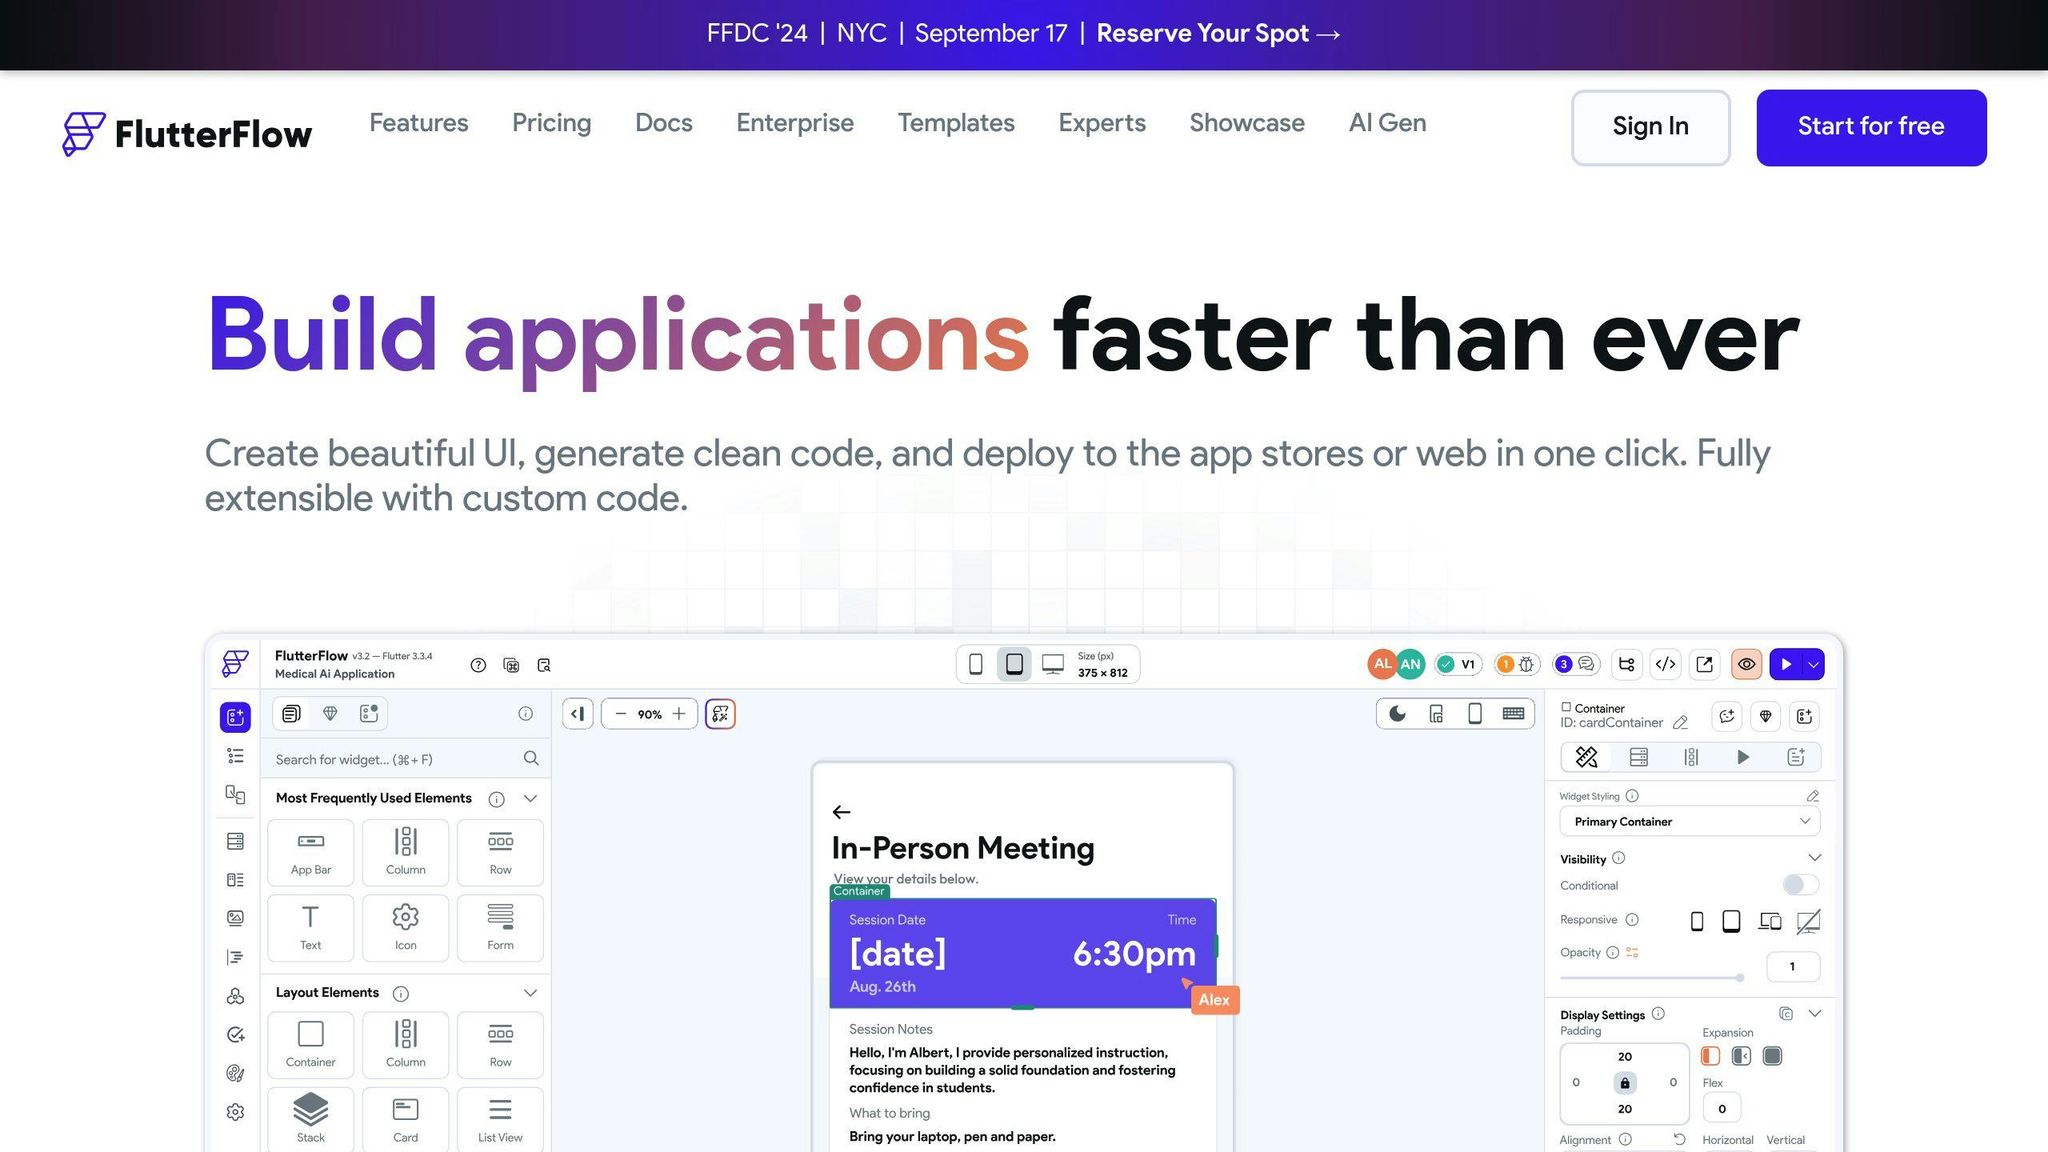Toggle phone responsive visibility icon
This screenshot has height=1152, width=2048.
(x=1696, y=921)
